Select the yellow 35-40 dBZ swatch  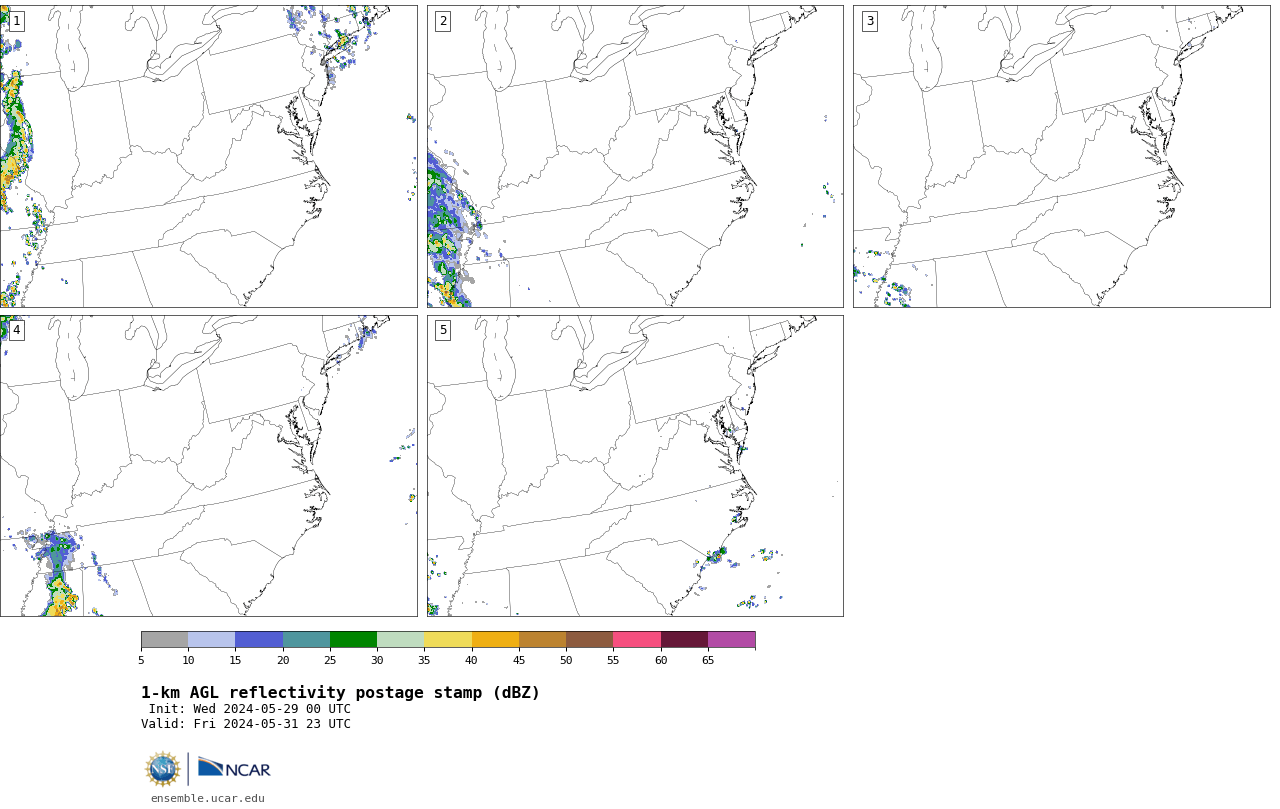448,640
